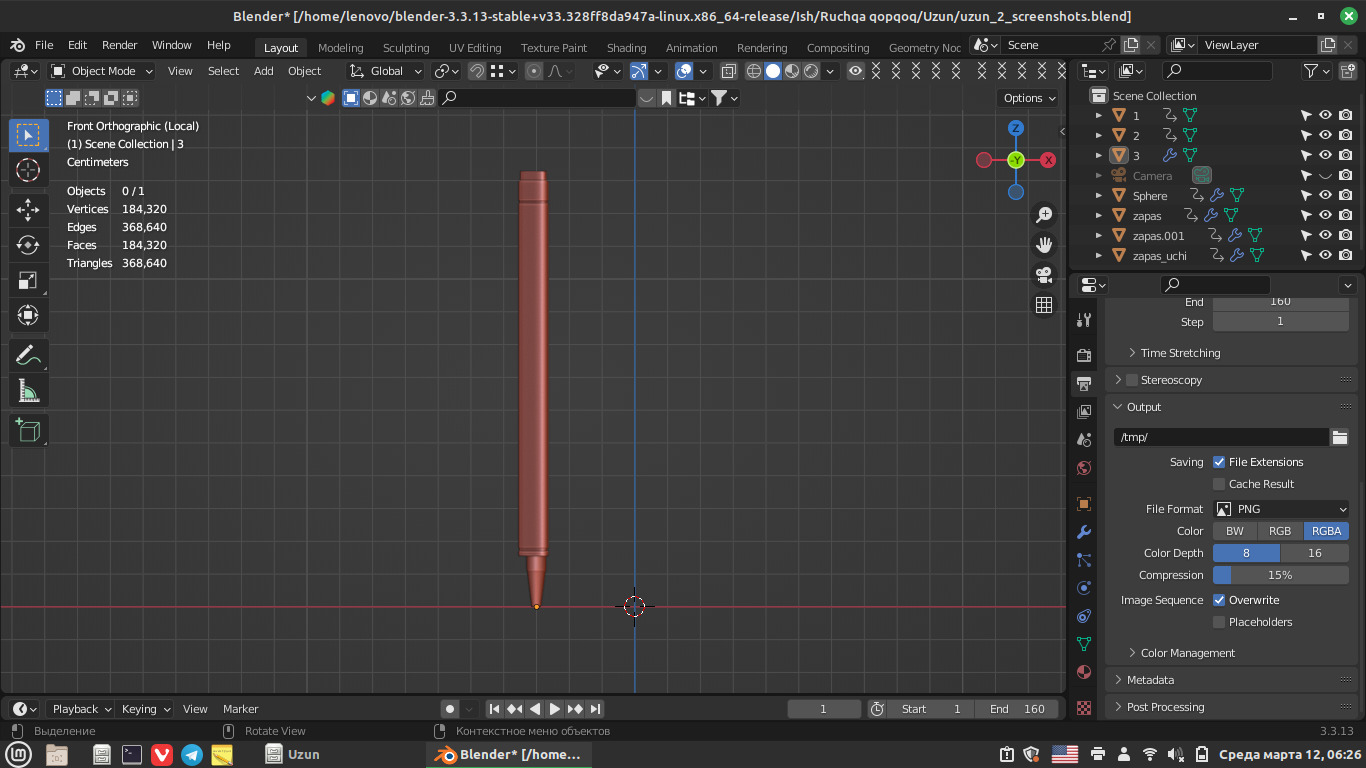This screenshot has height=768, width=1366.
Task: Select BW color mode
Action: (x=1235, y=531)
